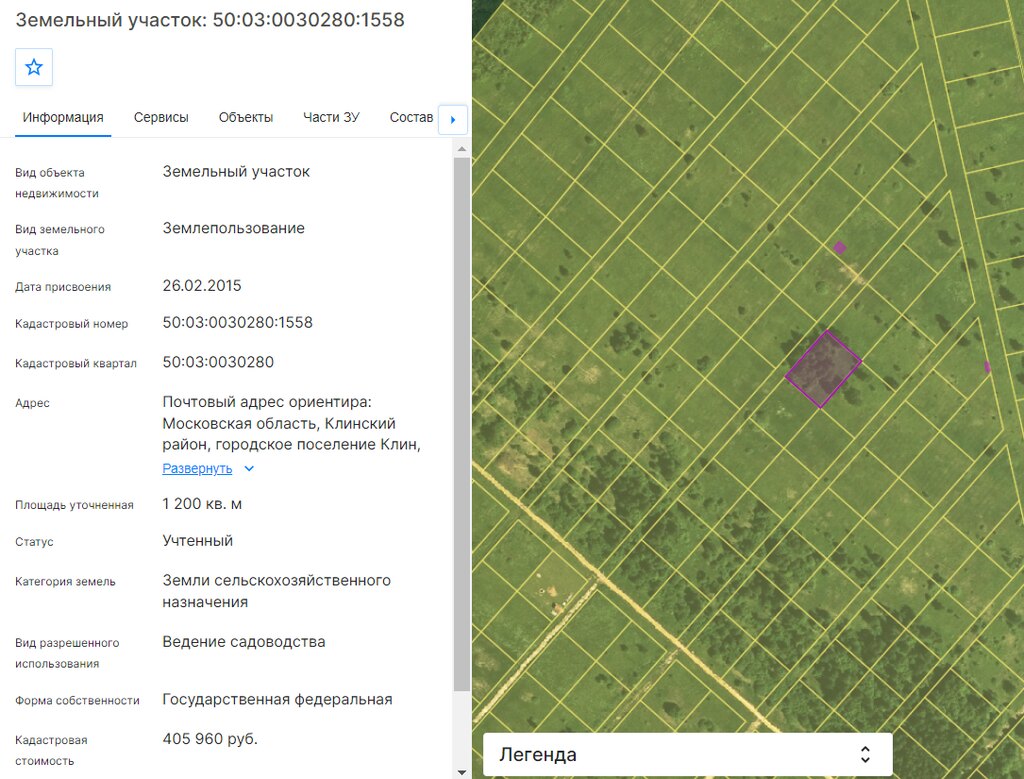Click the purple marker near the map's right edge
1024x779 pixels.
tap(987, 367)
